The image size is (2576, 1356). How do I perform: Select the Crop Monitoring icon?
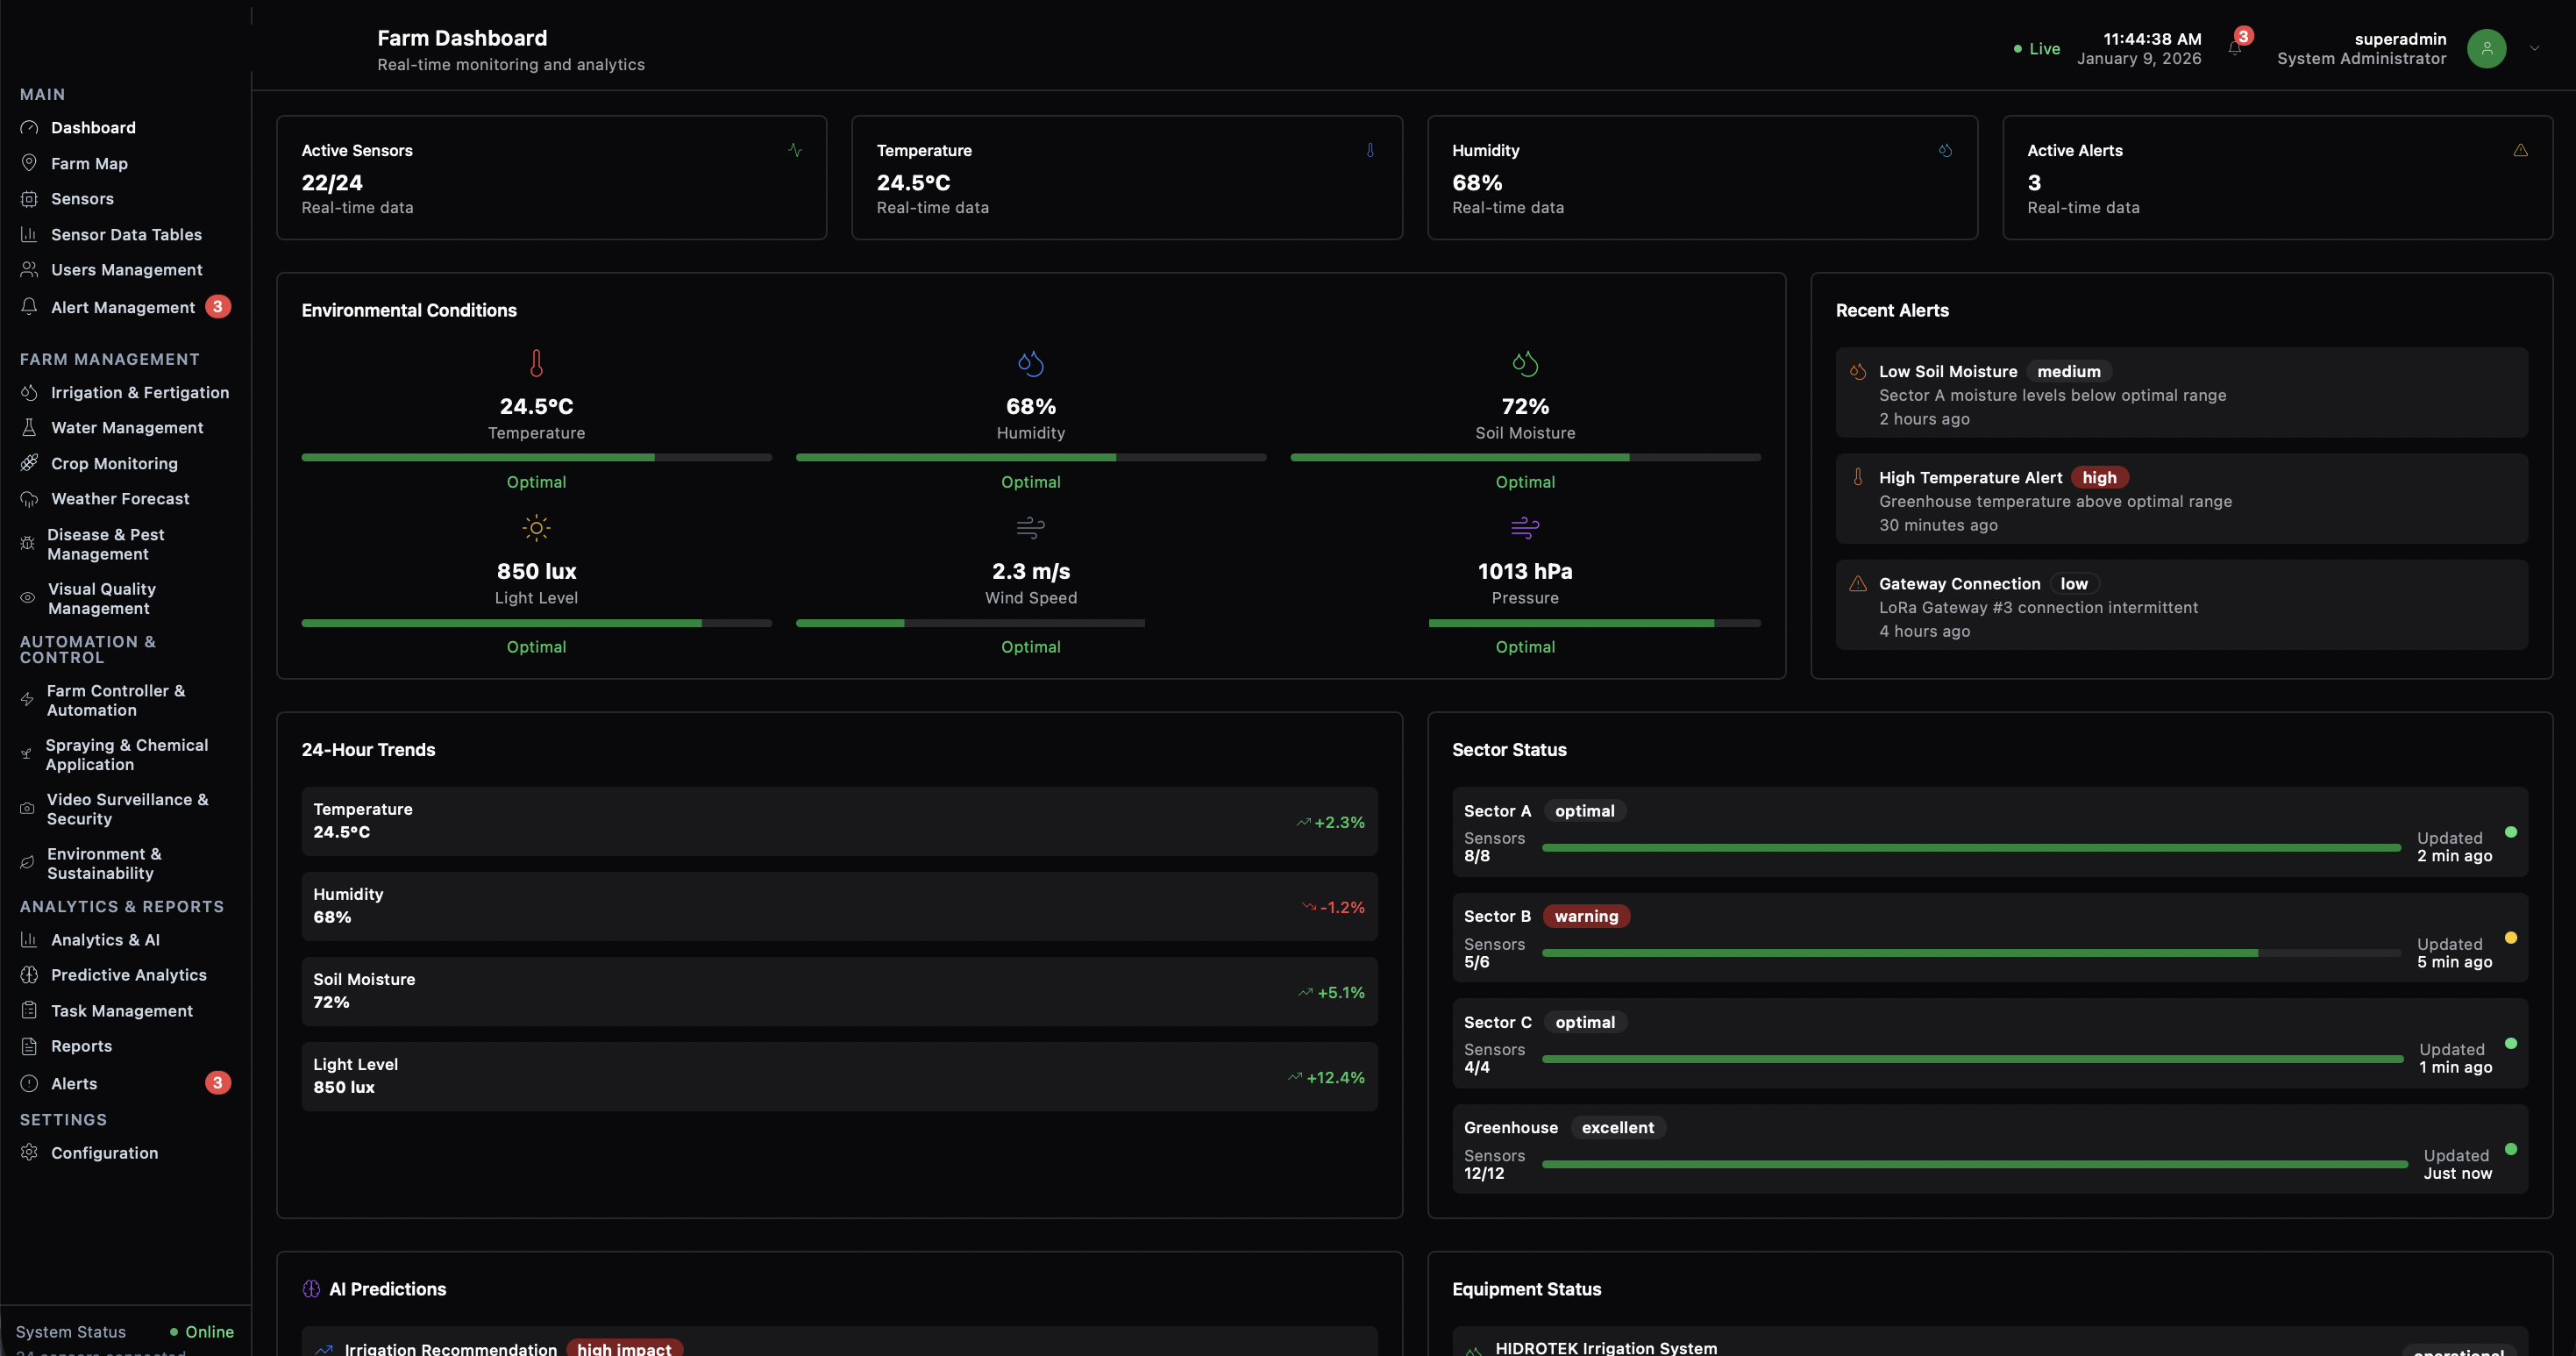28,463
